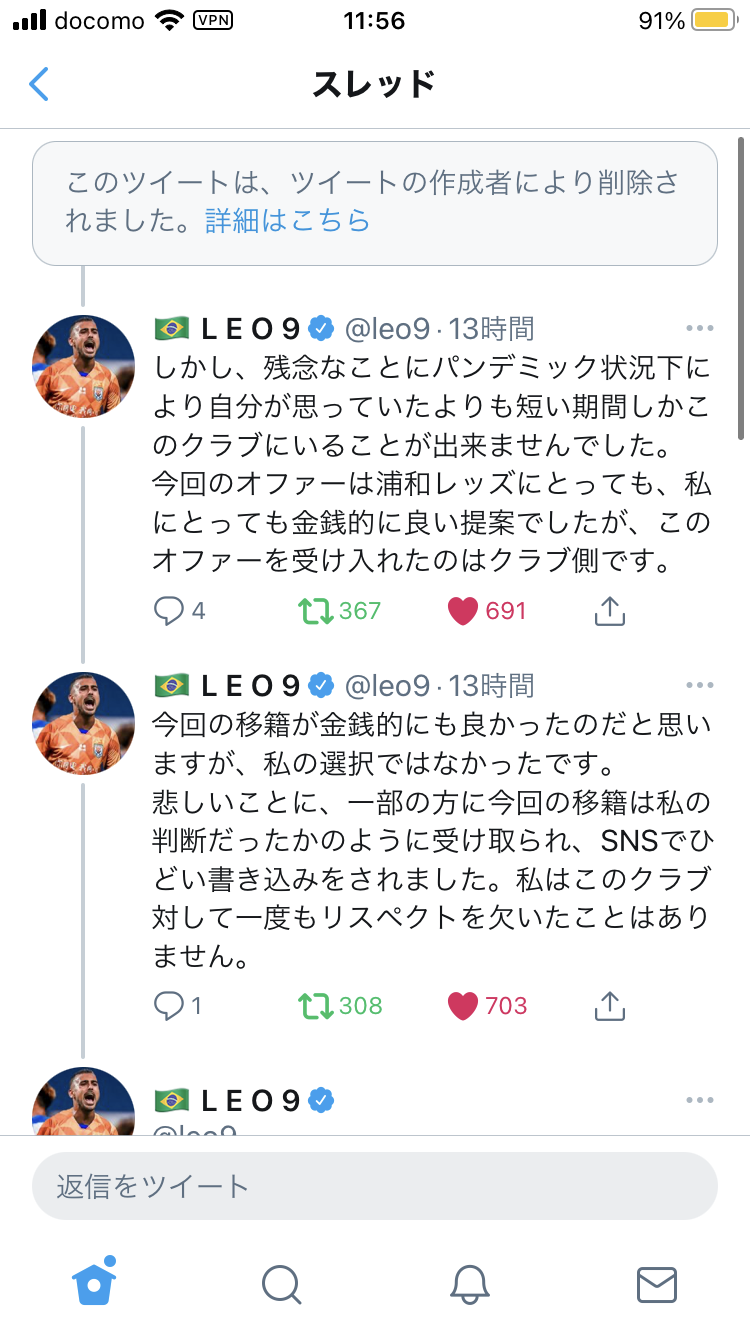Open the notifications bell tab
The width and height of the screenshot is (750, 1334).
tap(469, 1284)
